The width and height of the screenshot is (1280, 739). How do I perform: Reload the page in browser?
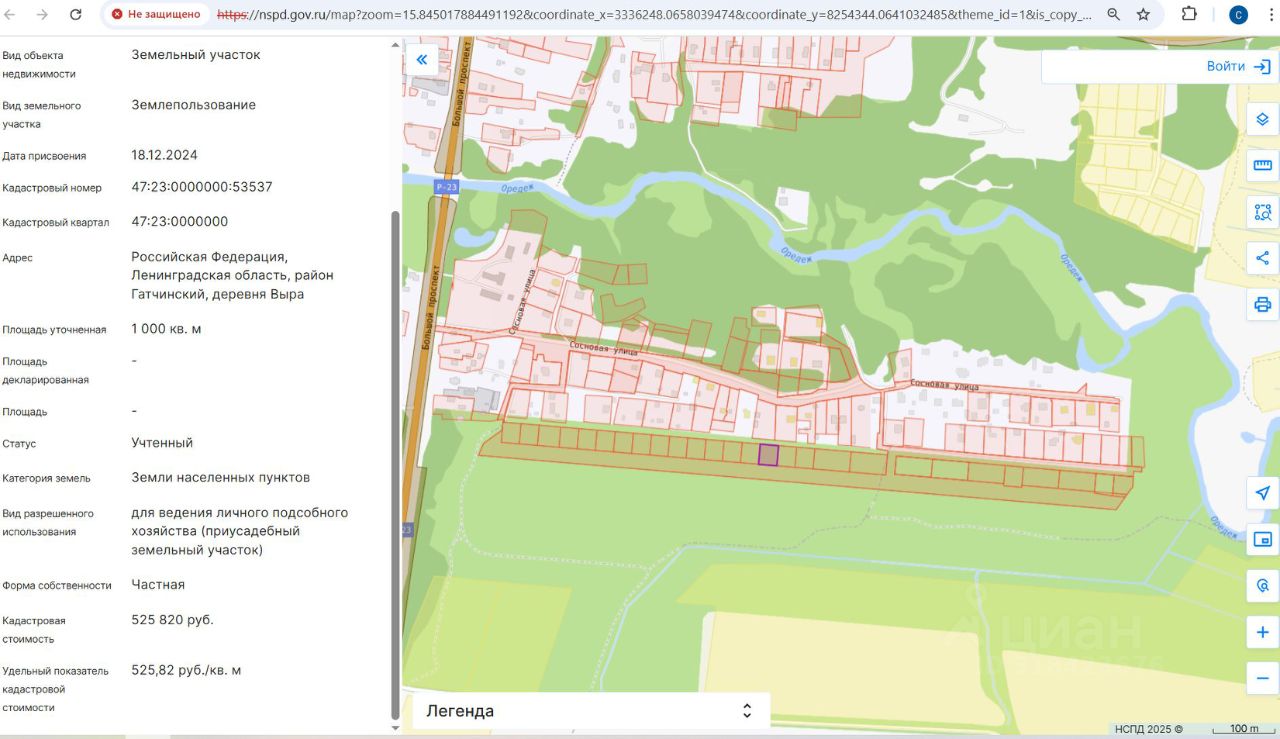click(76, 15)
